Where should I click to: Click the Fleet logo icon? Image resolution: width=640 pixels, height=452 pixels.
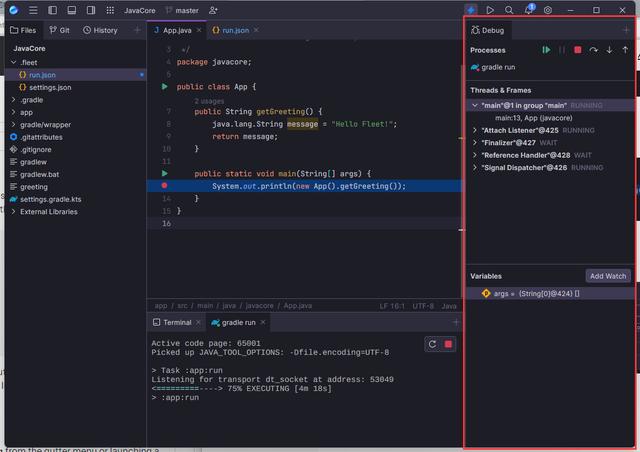(14, 10)
